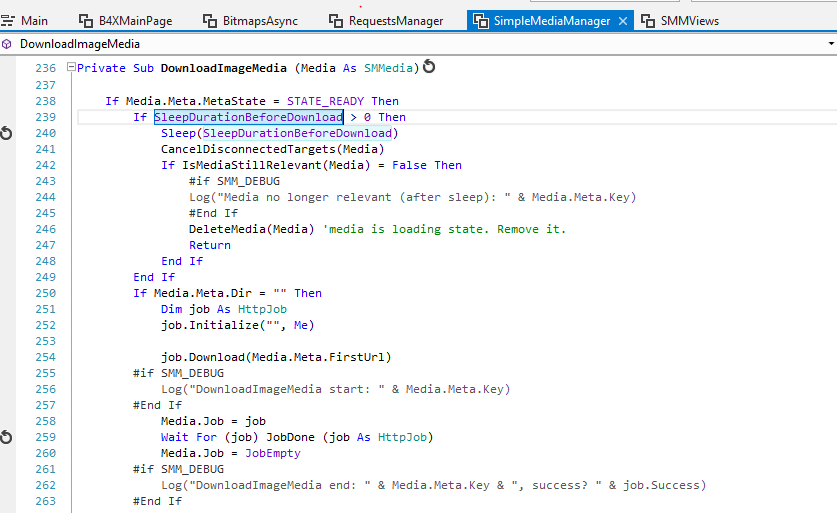Click the JobEmpty identifier on line 260
Screen dimensions: 837x513
click(273, 453)
